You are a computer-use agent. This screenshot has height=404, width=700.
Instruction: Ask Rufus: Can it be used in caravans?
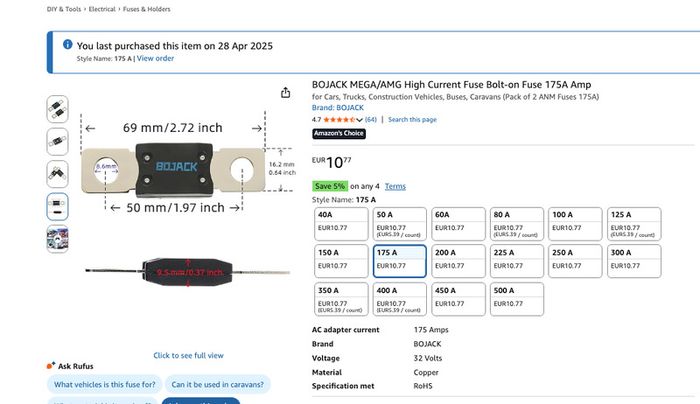[x=217, y=384]
